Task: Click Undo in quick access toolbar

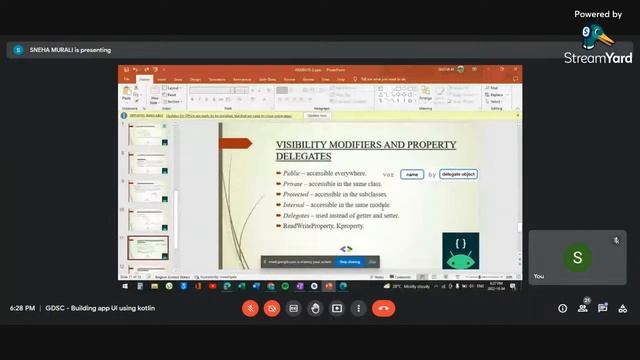Action: 136,70
